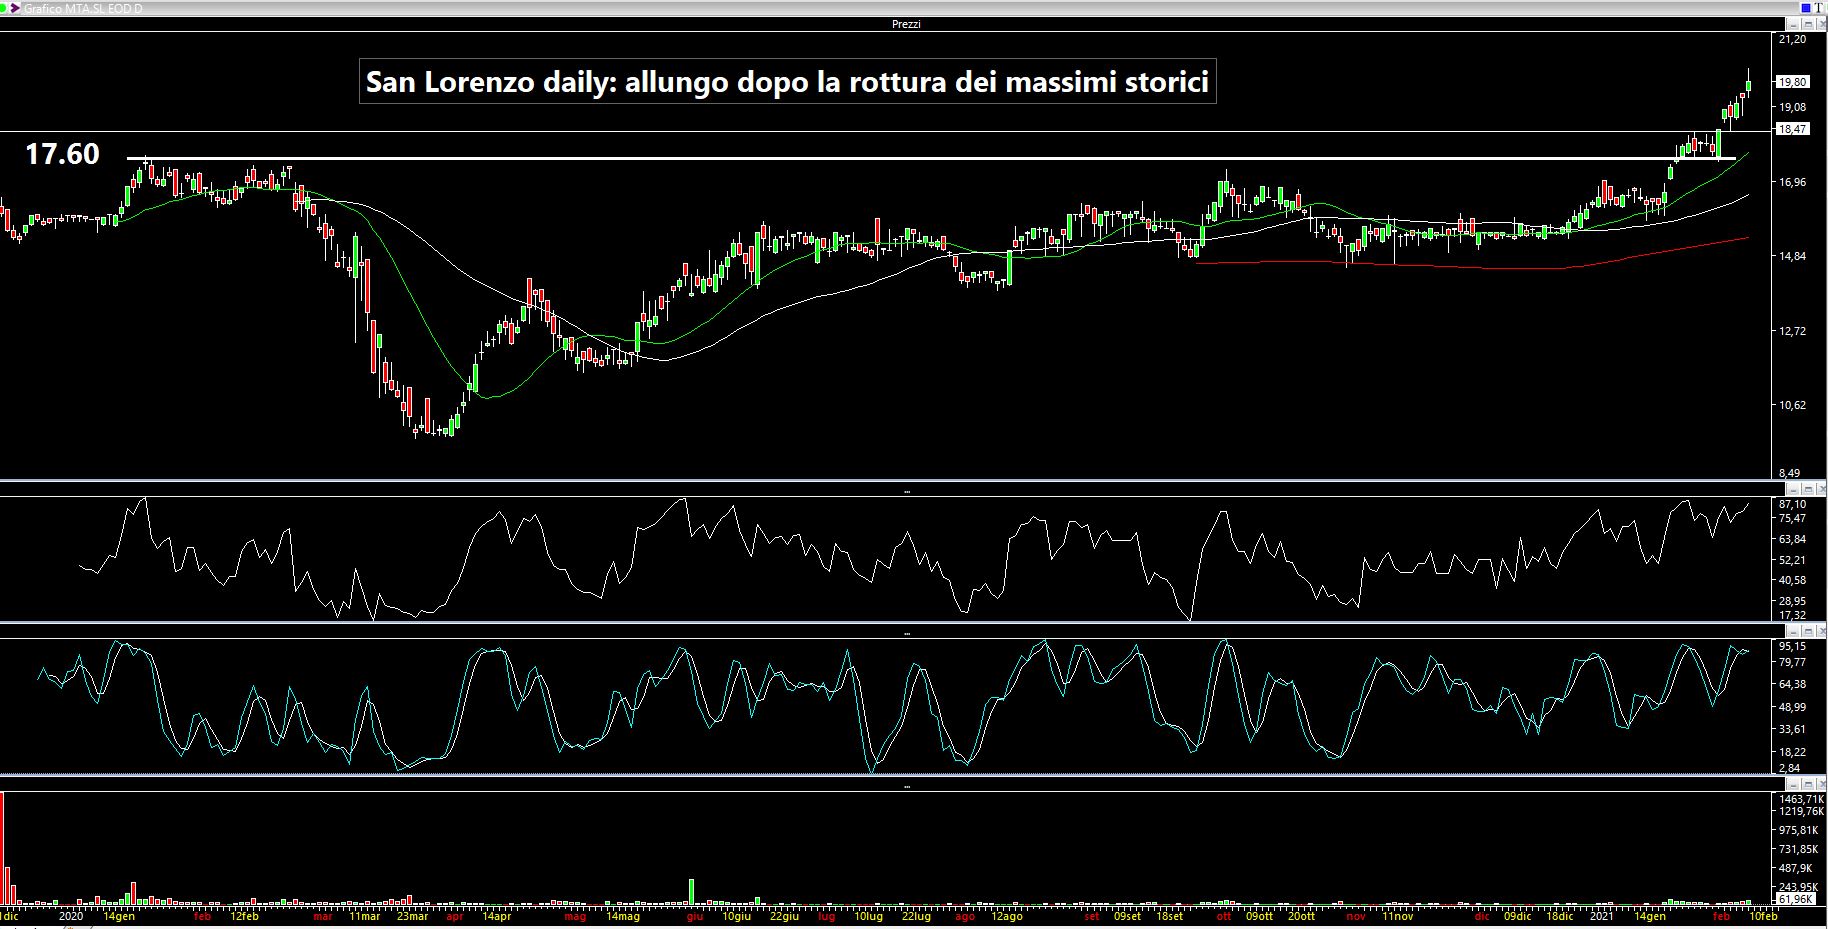
Task: Select the San Lorenzo daily annotation text
Action: [x=787, y=81]
